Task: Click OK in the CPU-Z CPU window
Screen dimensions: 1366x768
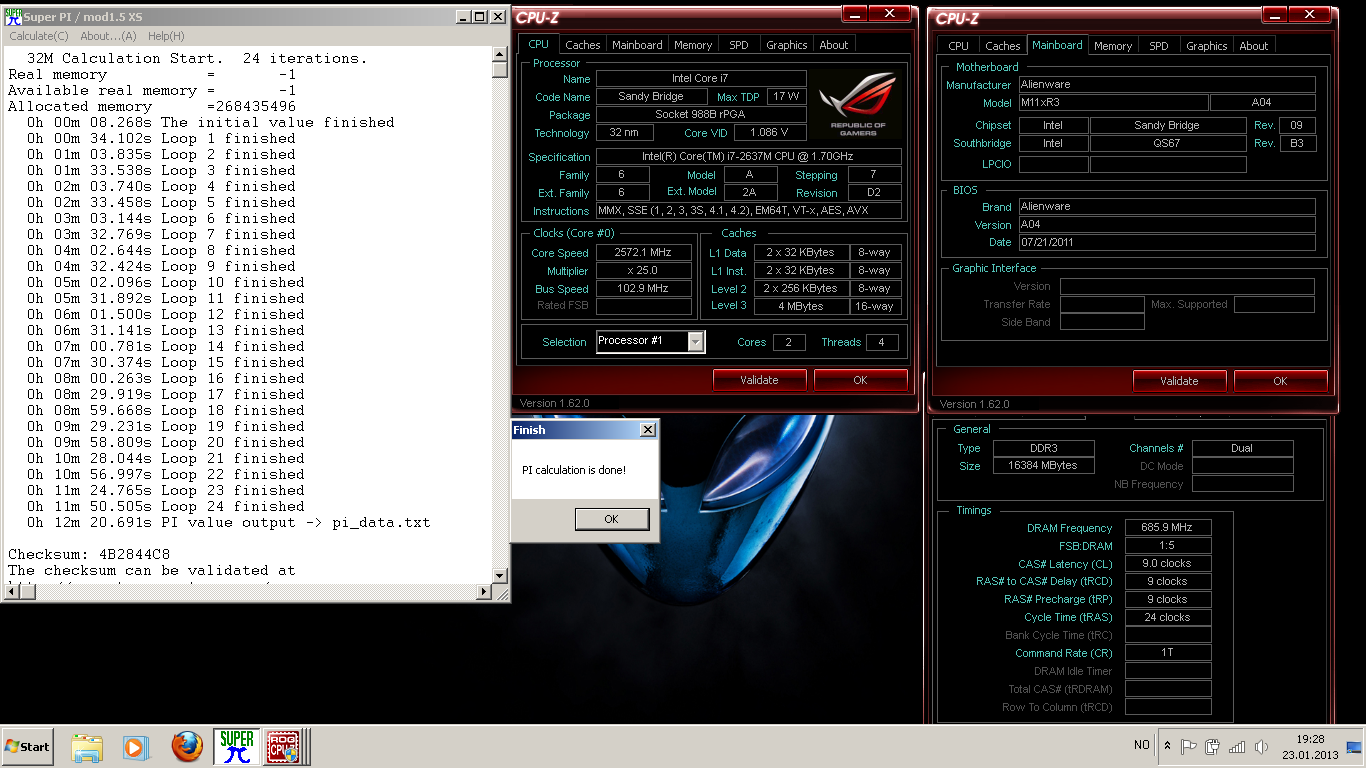Action: click(860, 380)
